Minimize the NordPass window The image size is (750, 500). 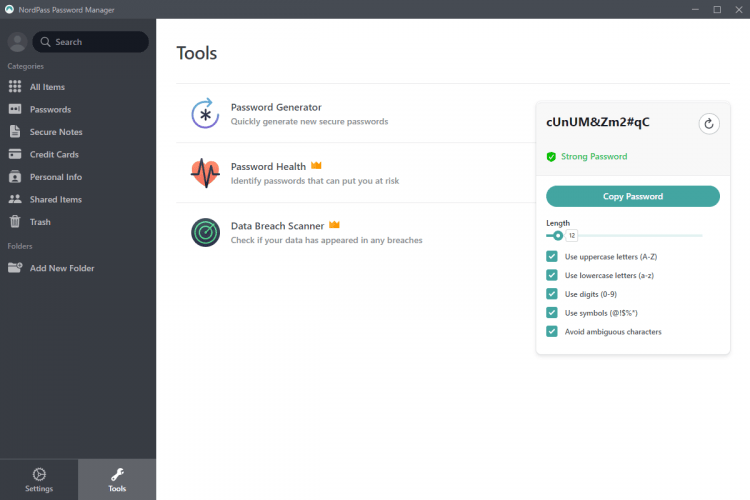pyautogui.click(x=695, y=9)
